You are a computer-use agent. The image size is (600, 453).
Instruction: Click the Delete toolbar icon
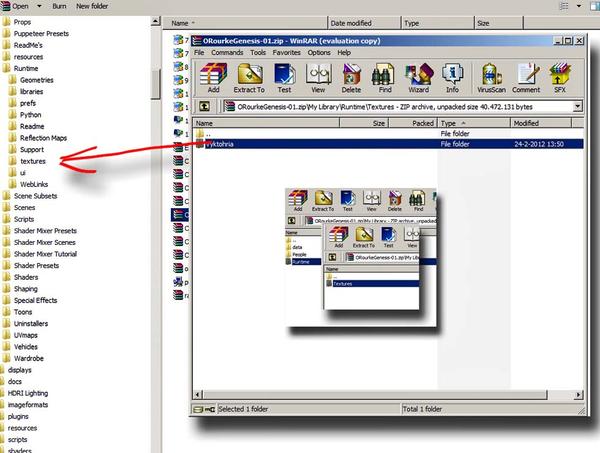click(351, 78)
